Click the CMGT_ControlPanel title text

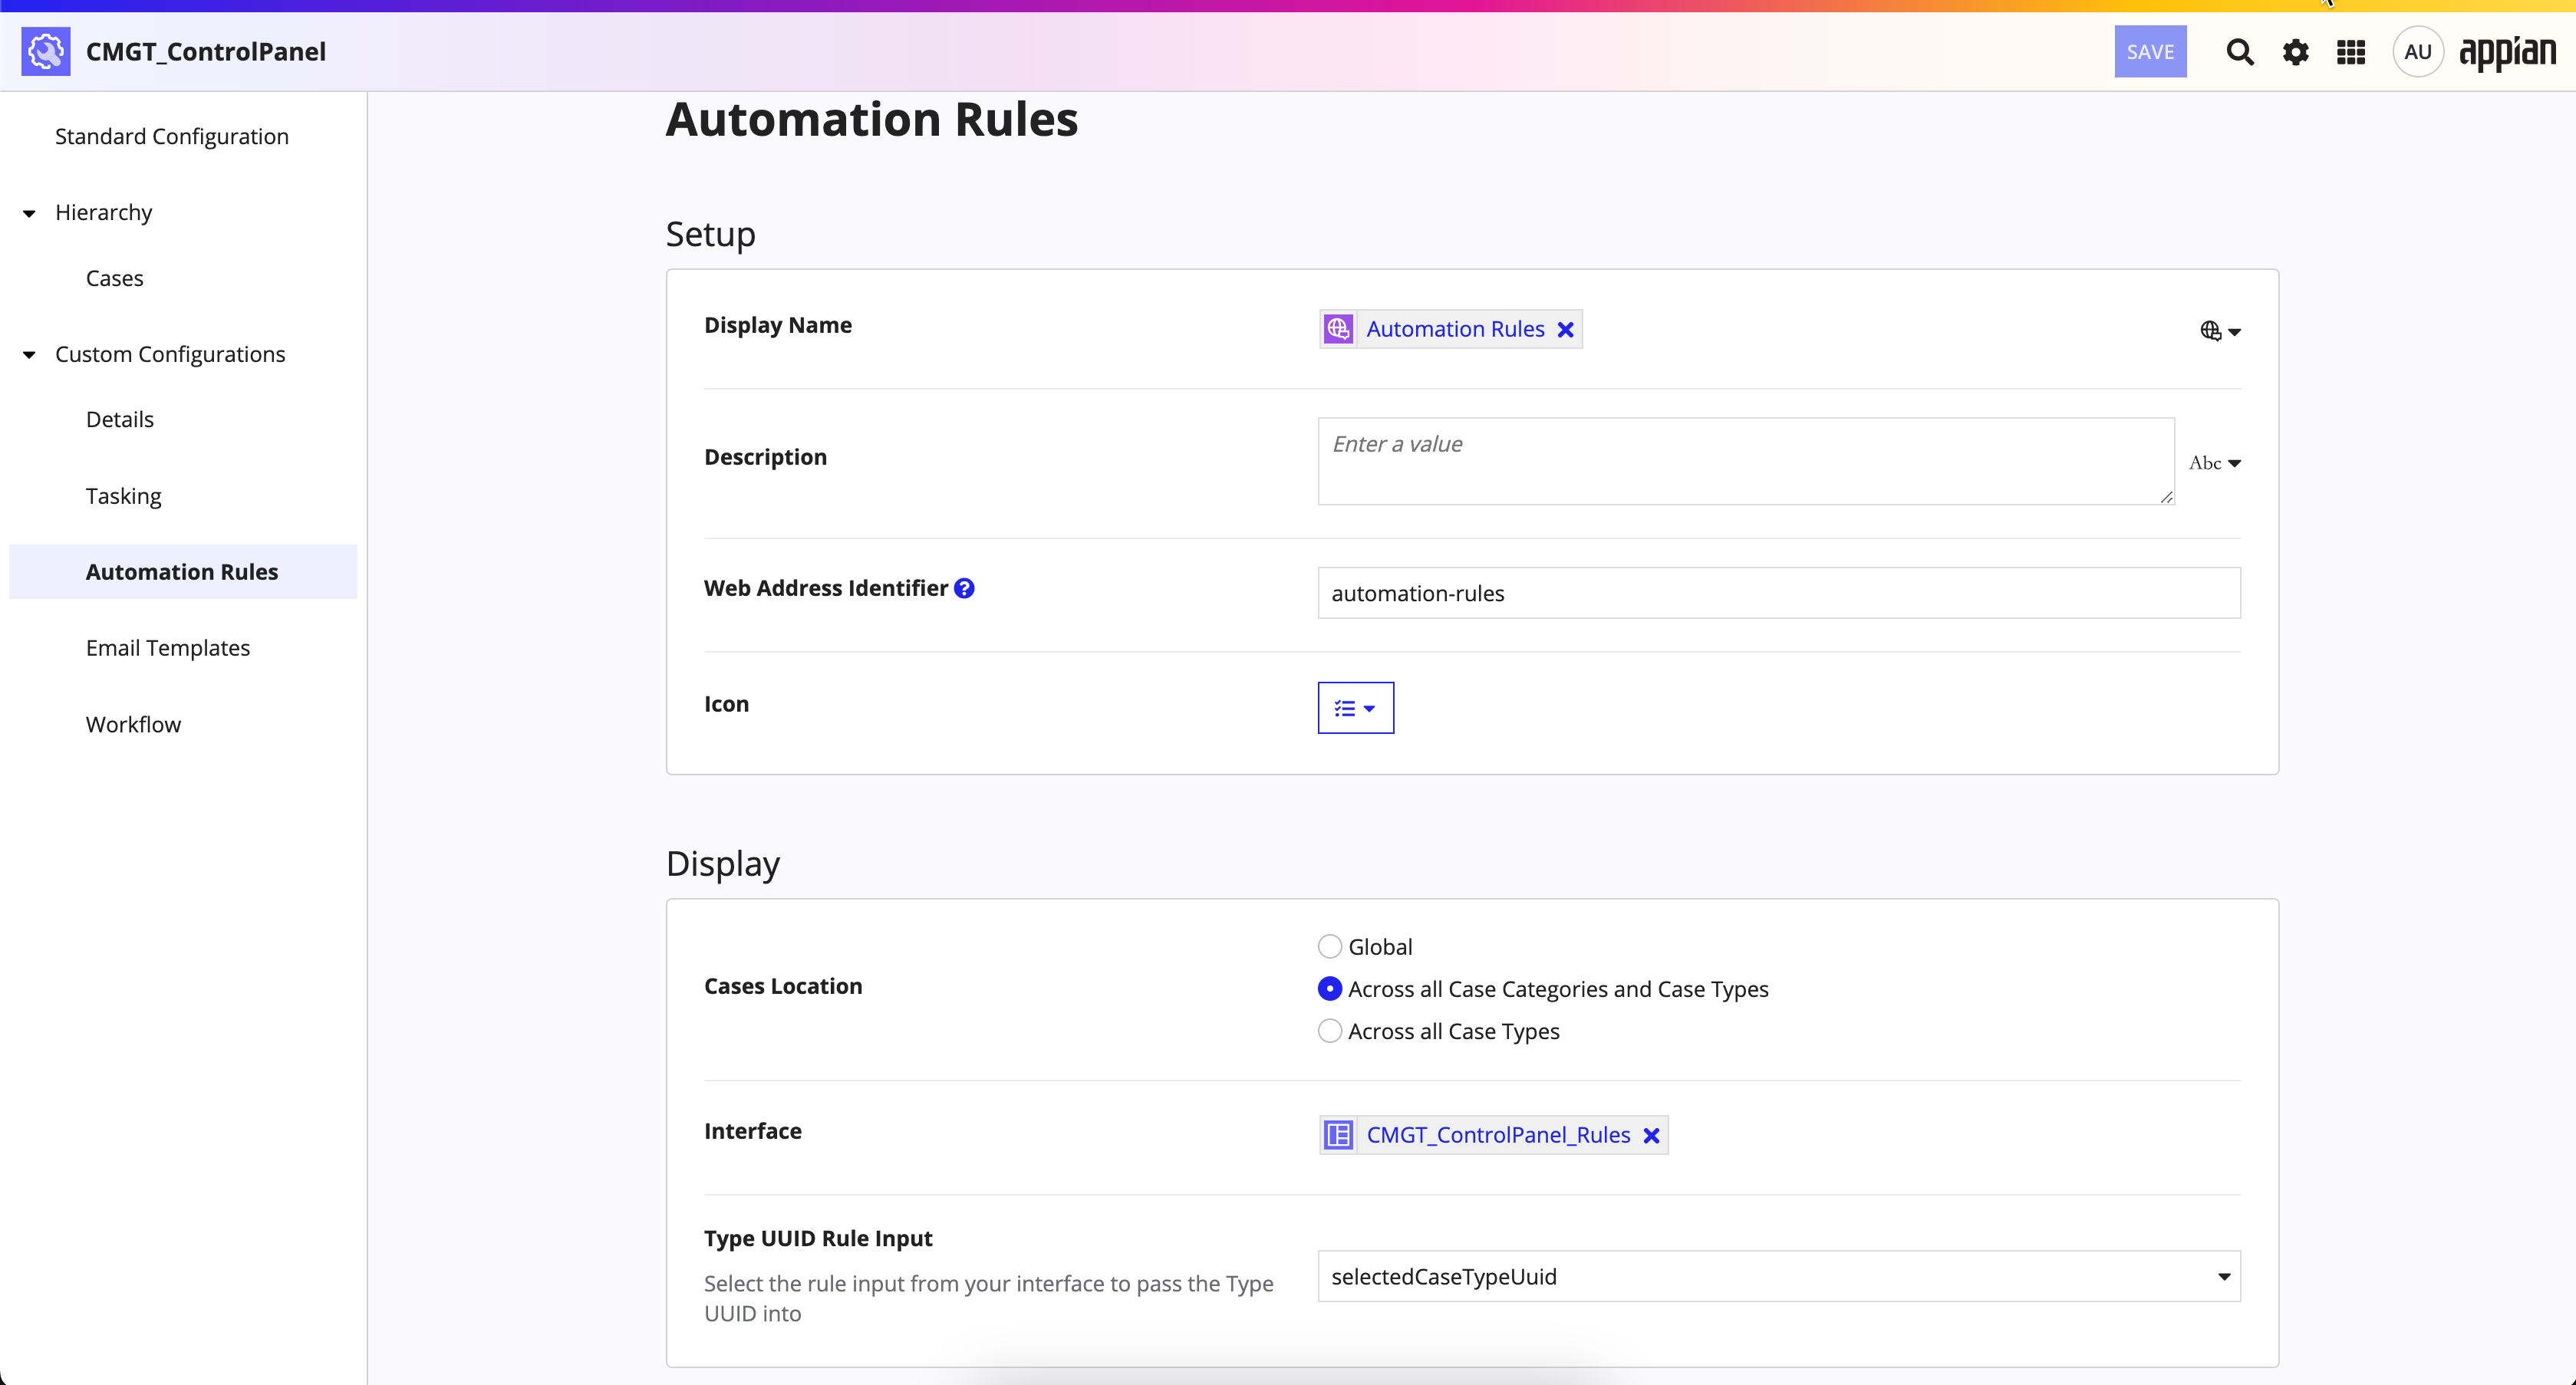206,52
